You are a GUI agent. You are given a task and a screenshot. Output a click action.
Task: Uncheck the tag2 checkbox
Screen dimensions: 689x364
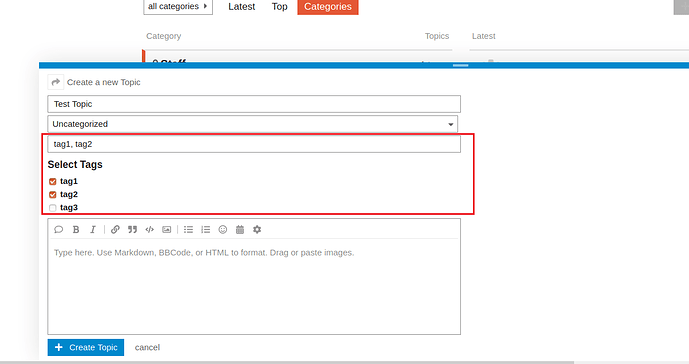[53, 194]
